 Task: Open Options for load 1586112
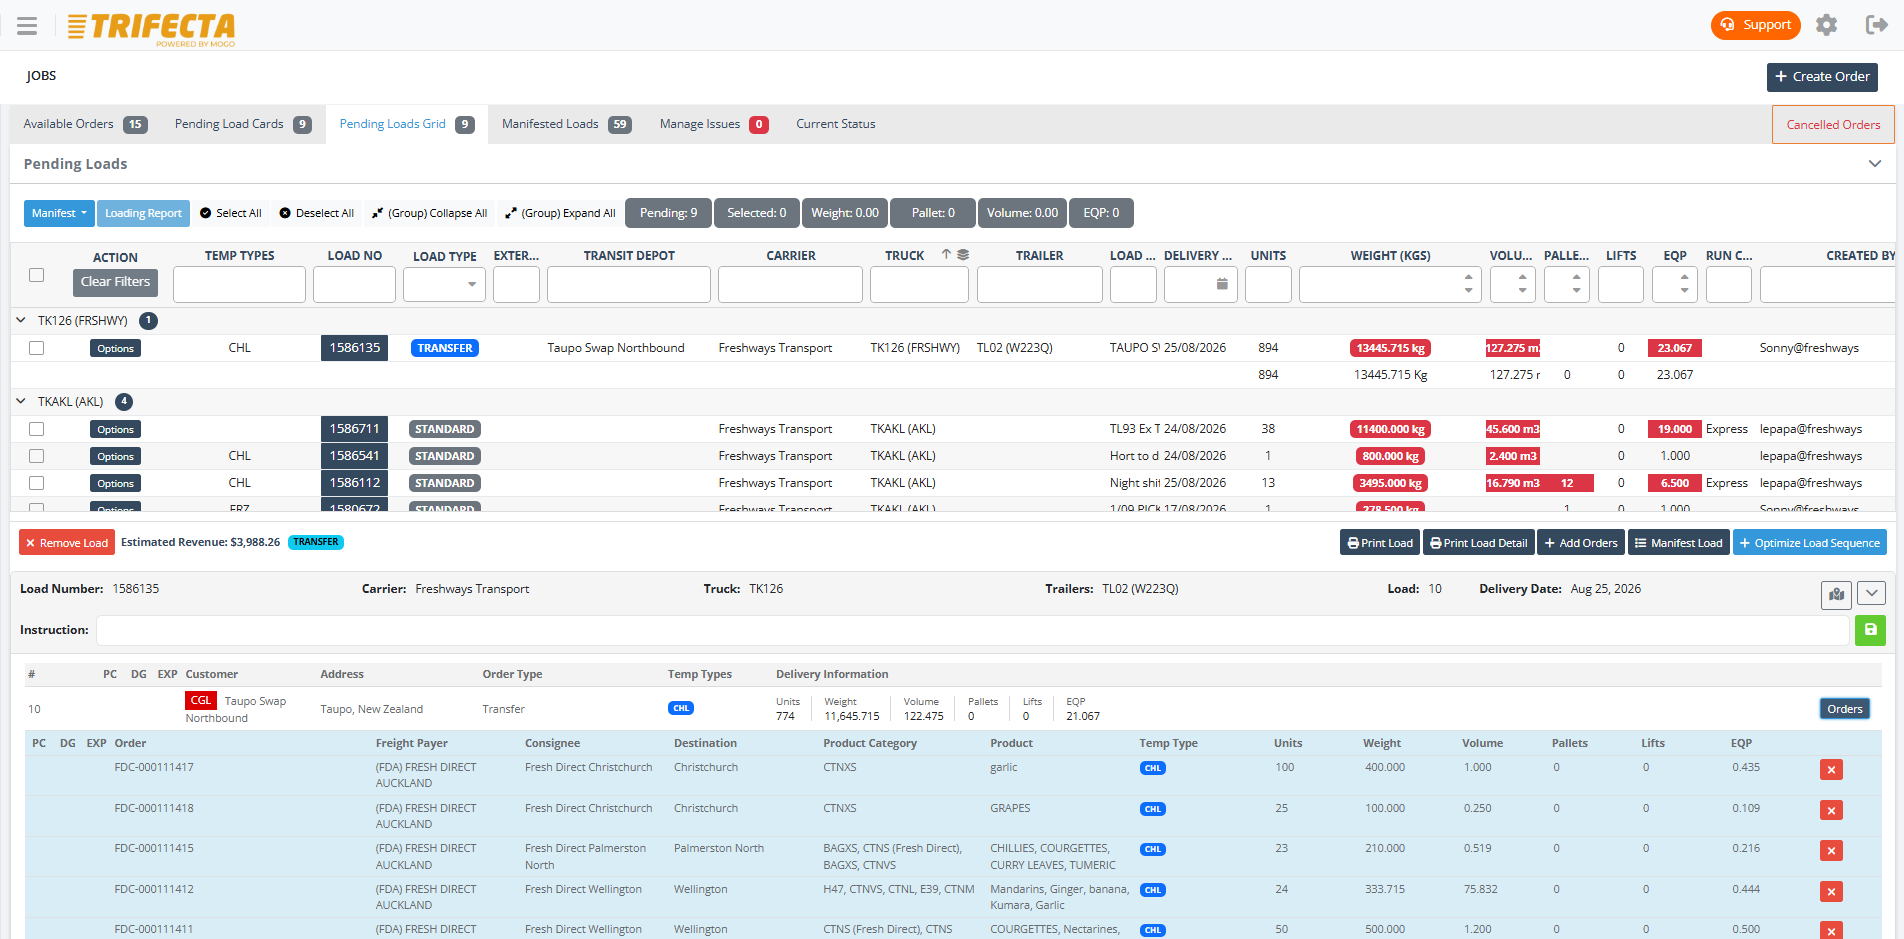click(115, 484)
